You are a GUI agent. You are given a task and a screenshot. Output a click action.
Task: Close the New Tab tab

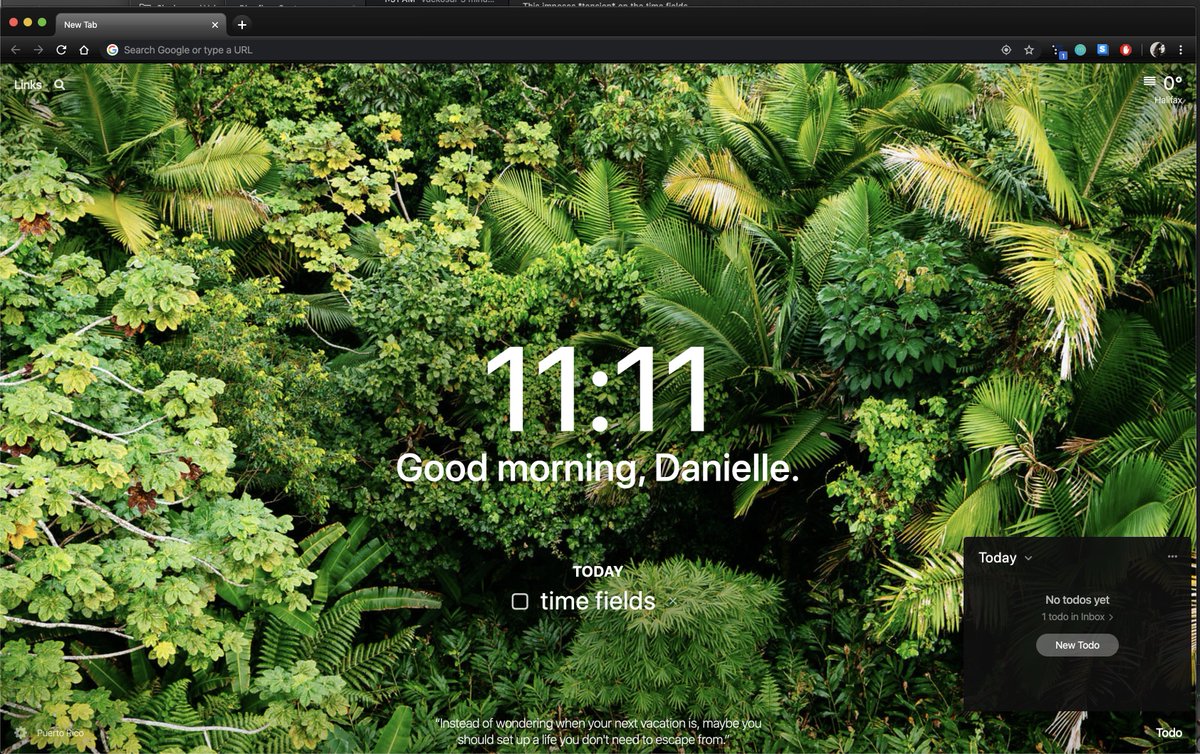coord(215,24)
